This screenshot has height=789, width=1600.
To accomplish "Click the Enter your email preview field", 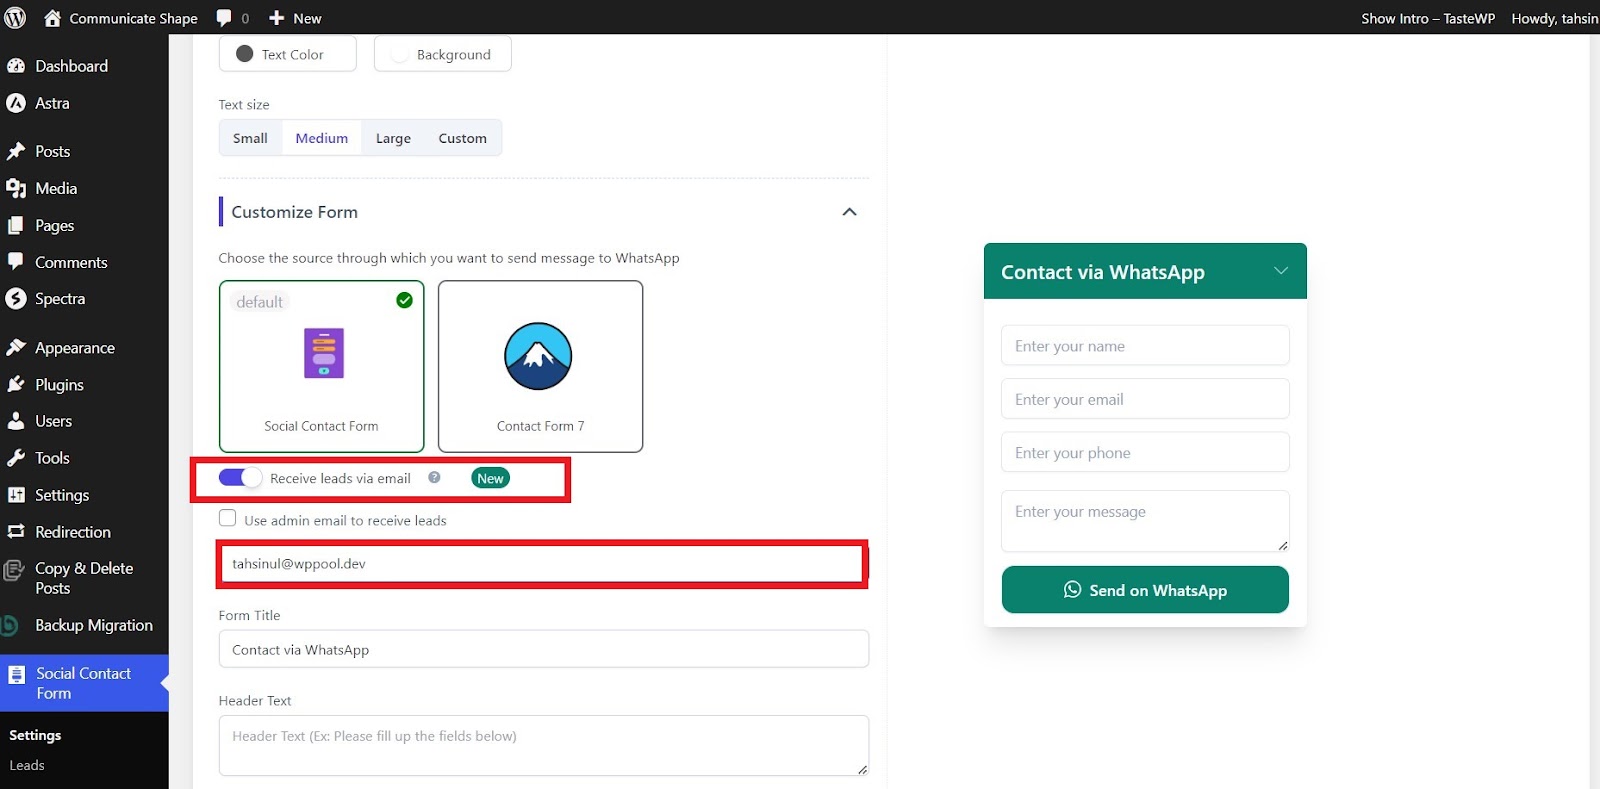I will coord(1145,399).
